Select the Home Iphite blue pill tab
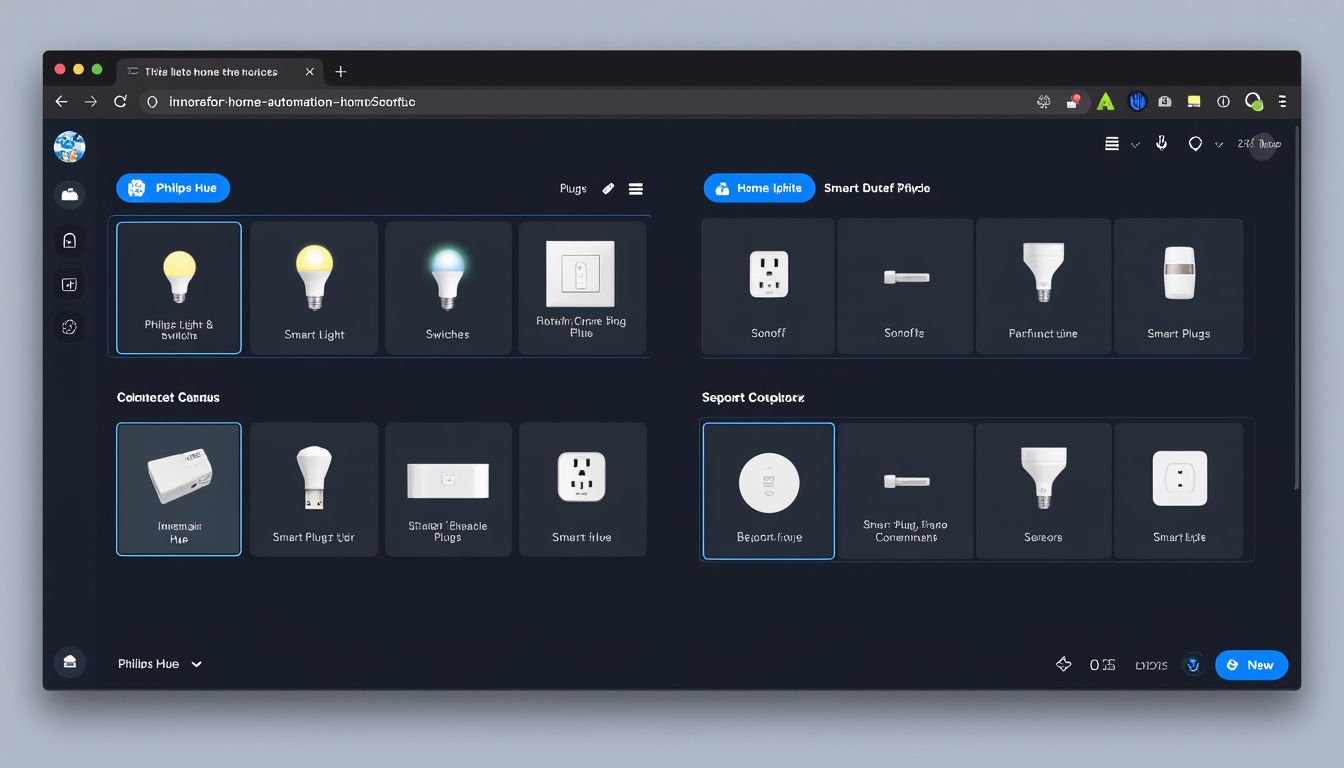 759,188
